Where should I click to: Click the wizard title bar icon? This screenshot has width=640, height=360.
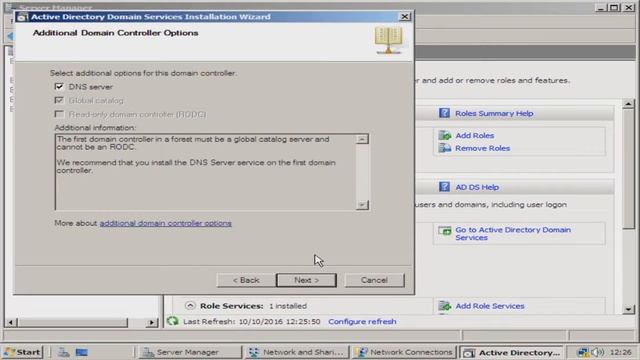tap(22, 17)
